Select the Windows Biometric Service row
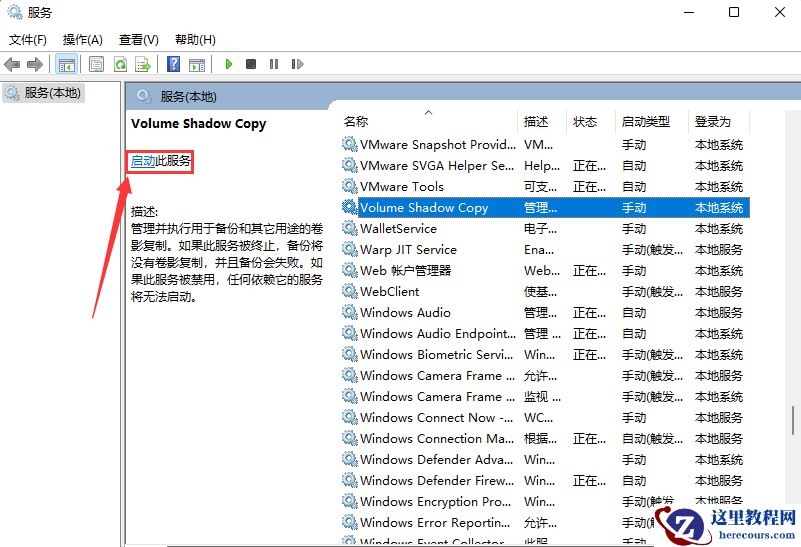 (545, 354)
